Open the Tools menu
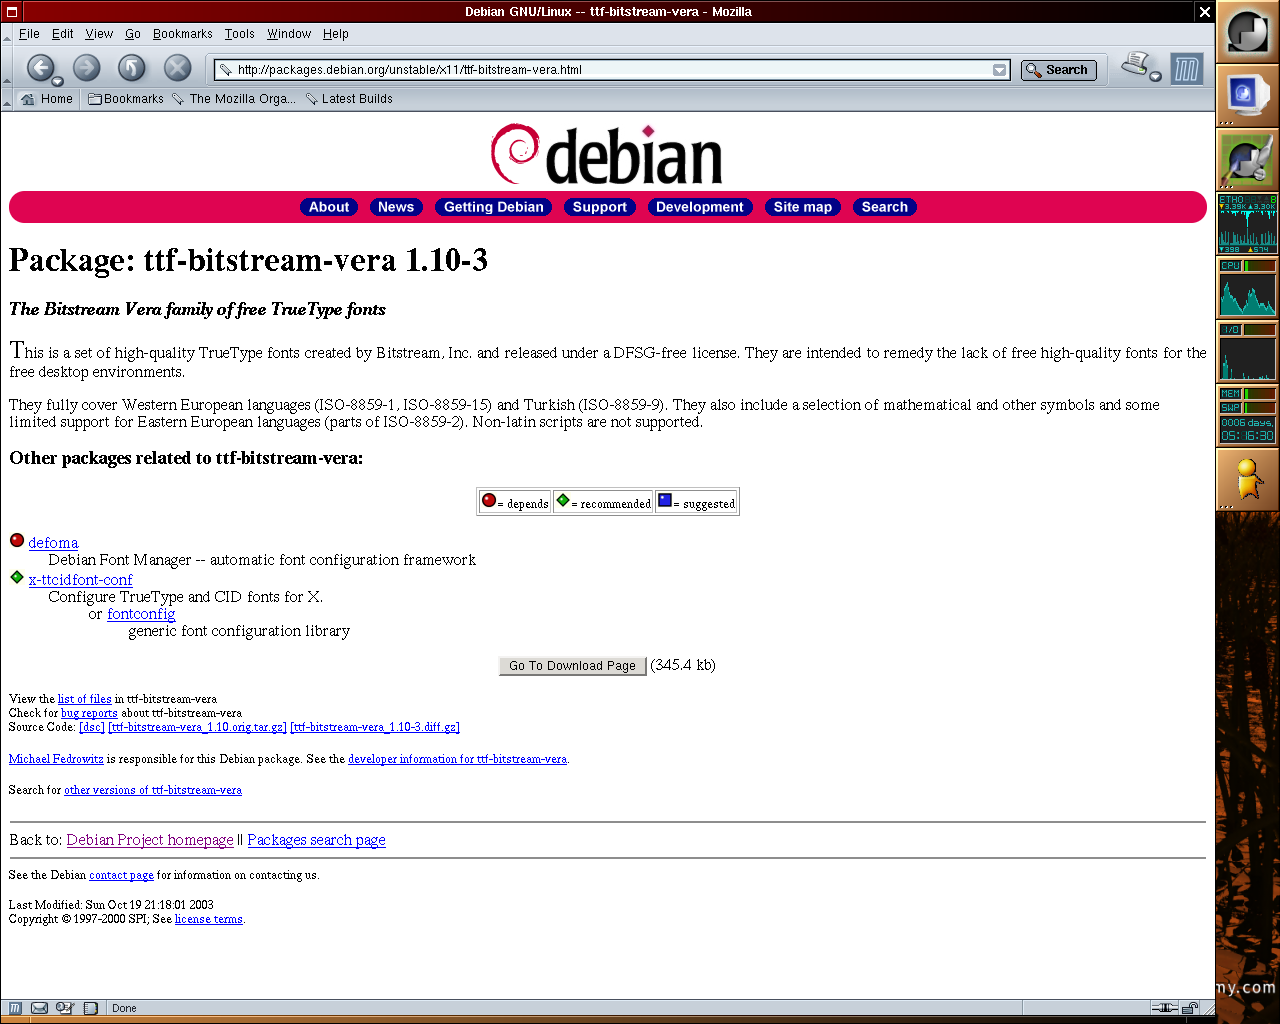 click(x=240, y=34)
